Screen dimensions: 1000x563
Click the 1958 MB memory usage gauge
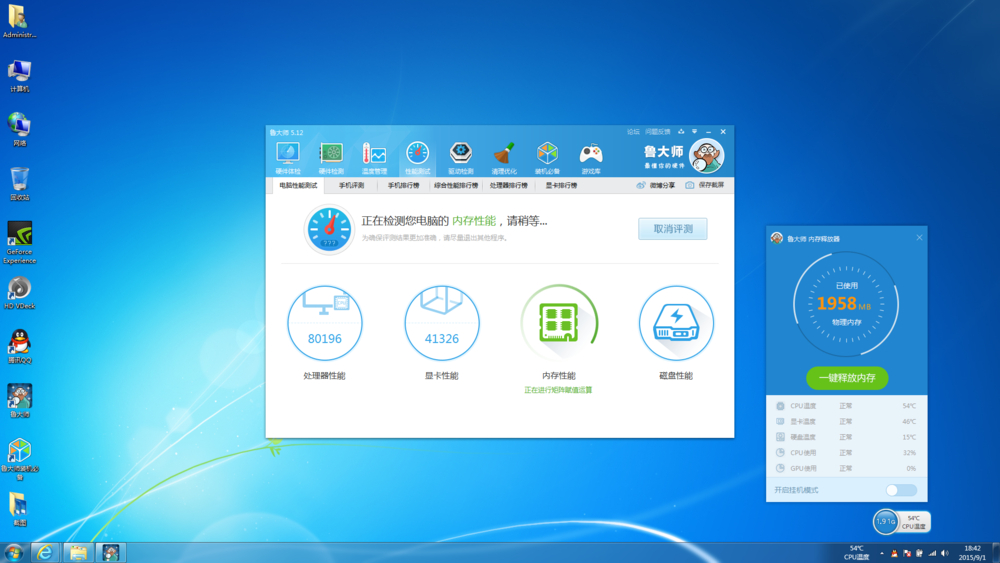846,304
